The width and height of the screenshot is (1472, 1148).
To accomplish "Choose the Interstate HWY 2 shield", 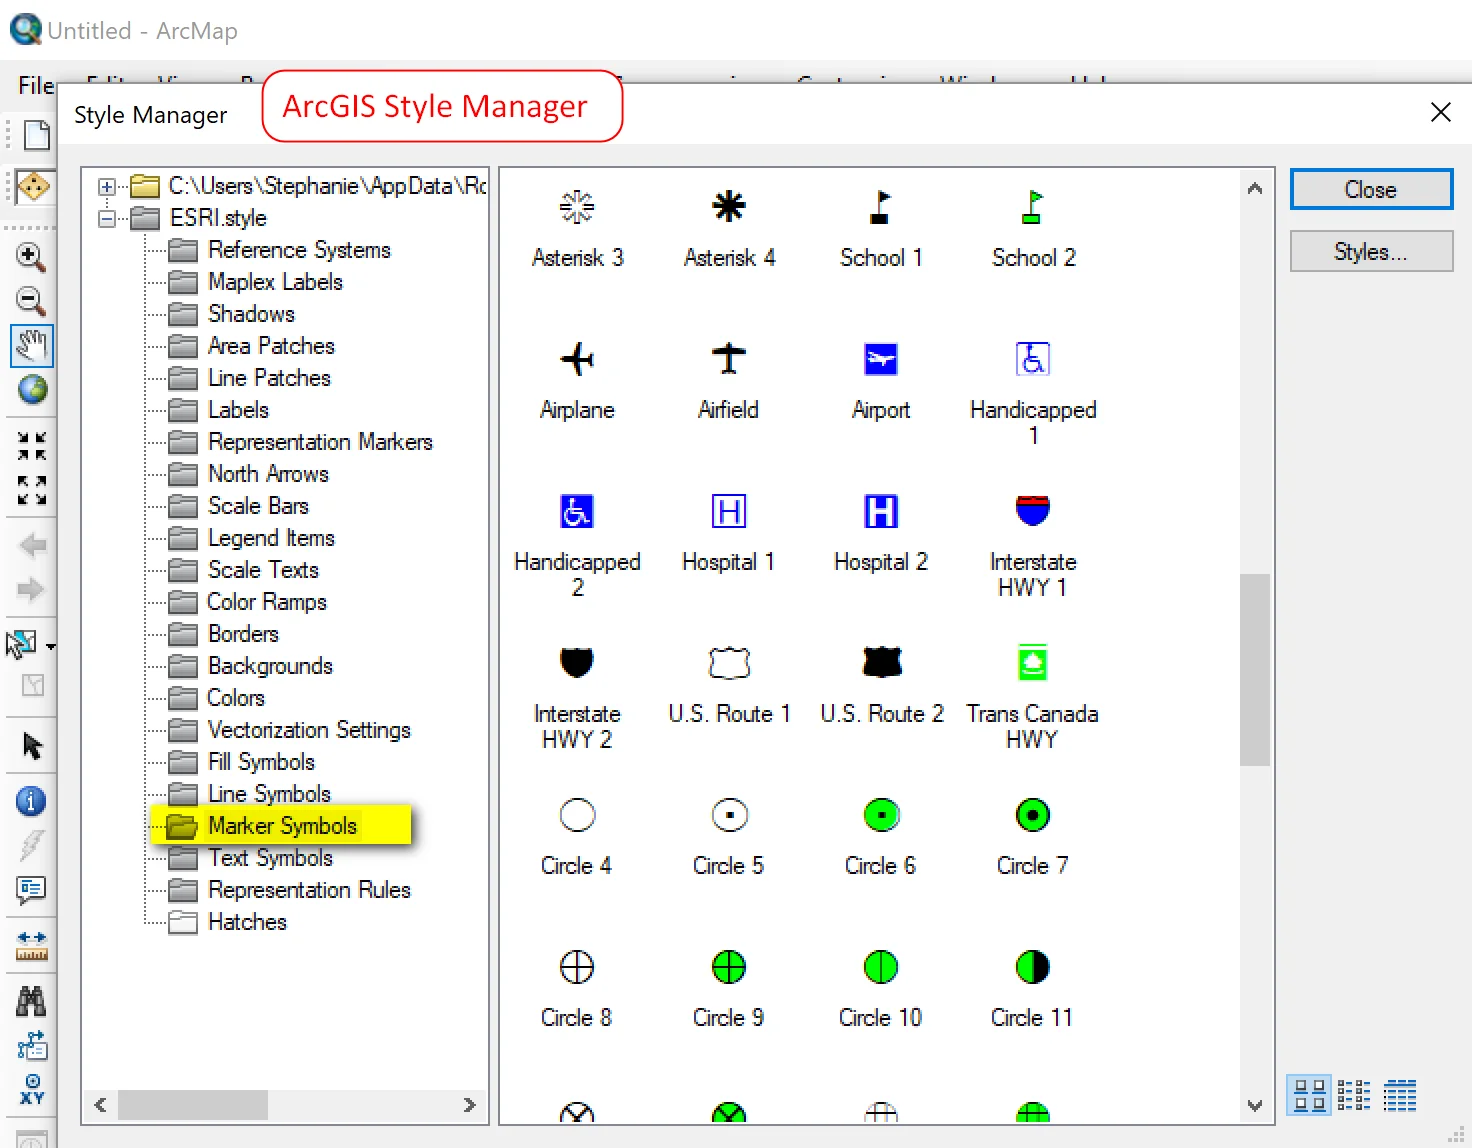I will [577, 662].
